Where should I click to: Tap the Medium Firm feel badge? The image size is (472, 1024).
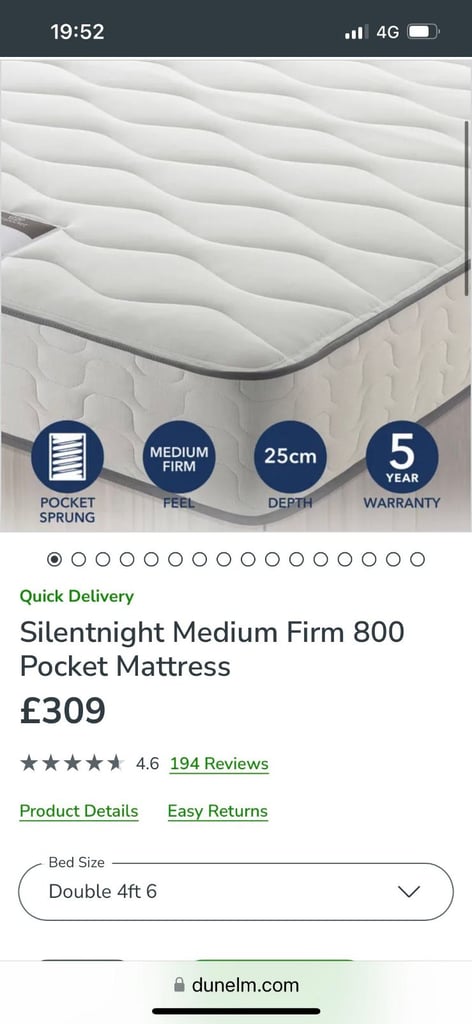(x=179, y=456)
